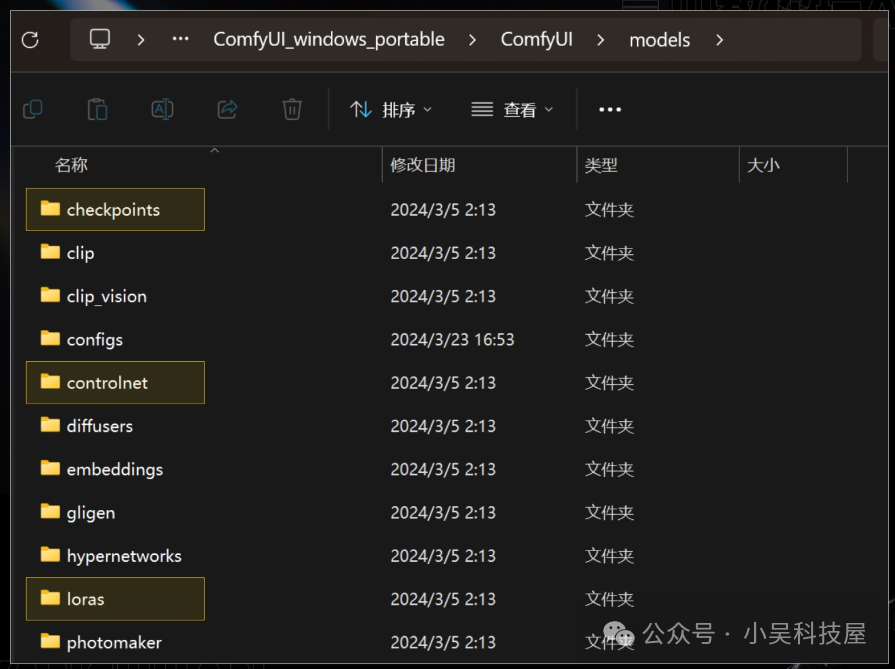Open the 排序 sort dropdown
Viewport: 895px width, 669px height.
(x=390, y=109)
